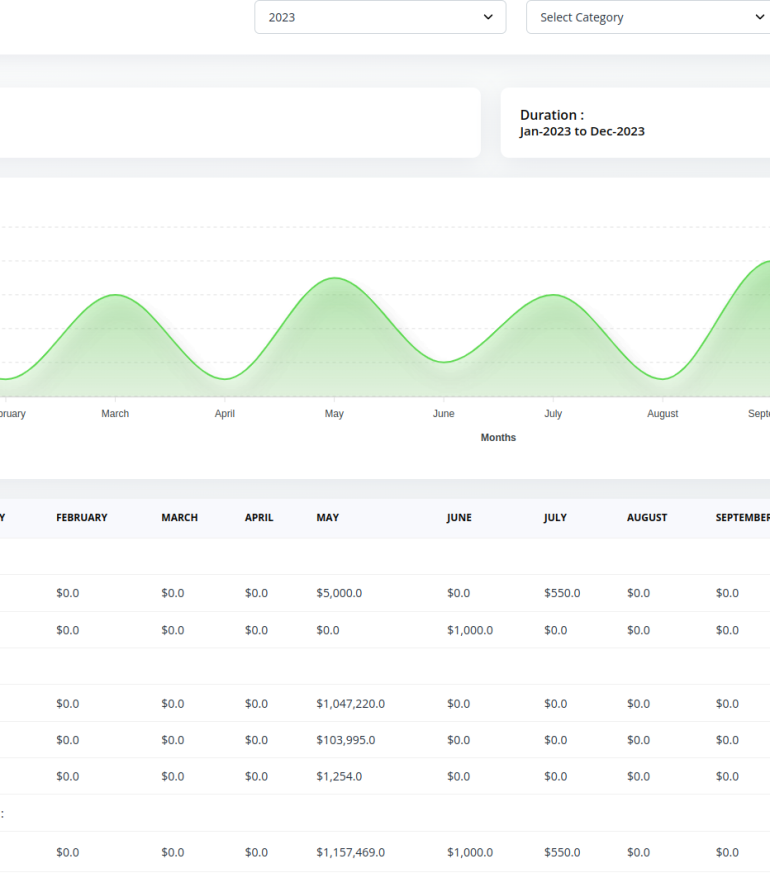Click the JULY table column header

tap(555, 518)
